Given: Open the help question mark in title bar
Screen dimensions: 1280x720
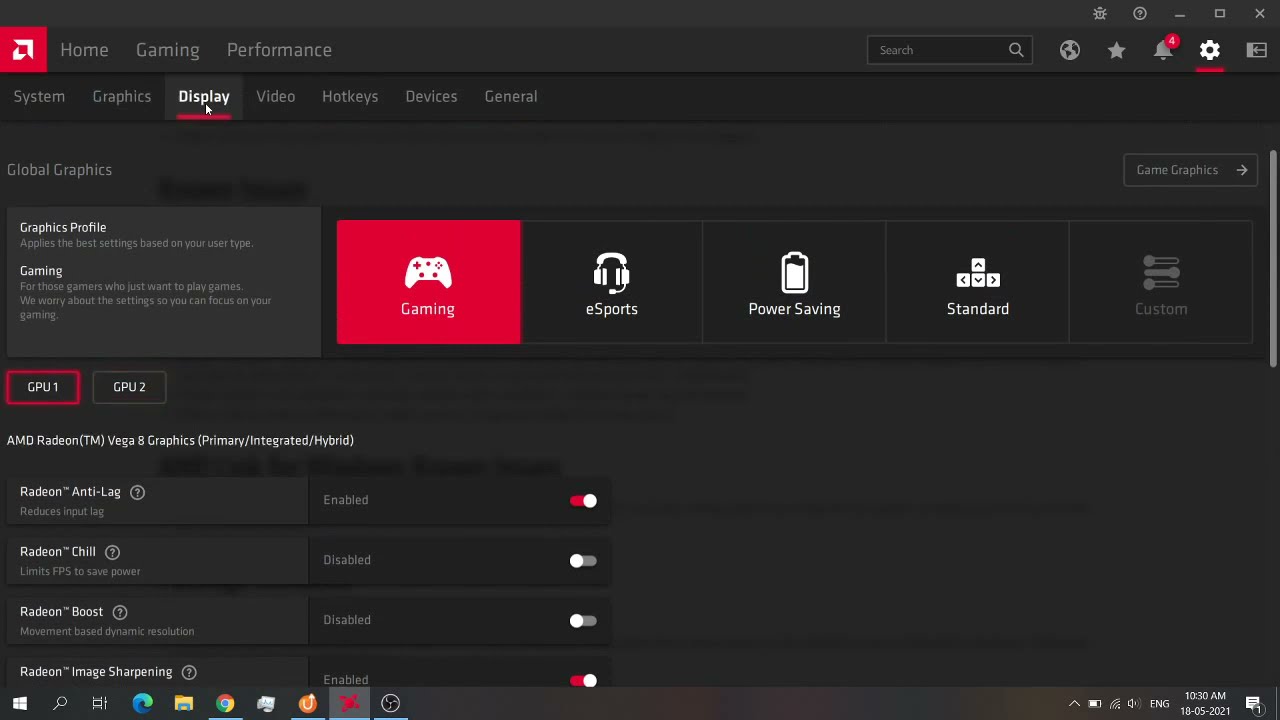Looking at the screenshot, I should pyautogui.click(x=1140, y=14).
